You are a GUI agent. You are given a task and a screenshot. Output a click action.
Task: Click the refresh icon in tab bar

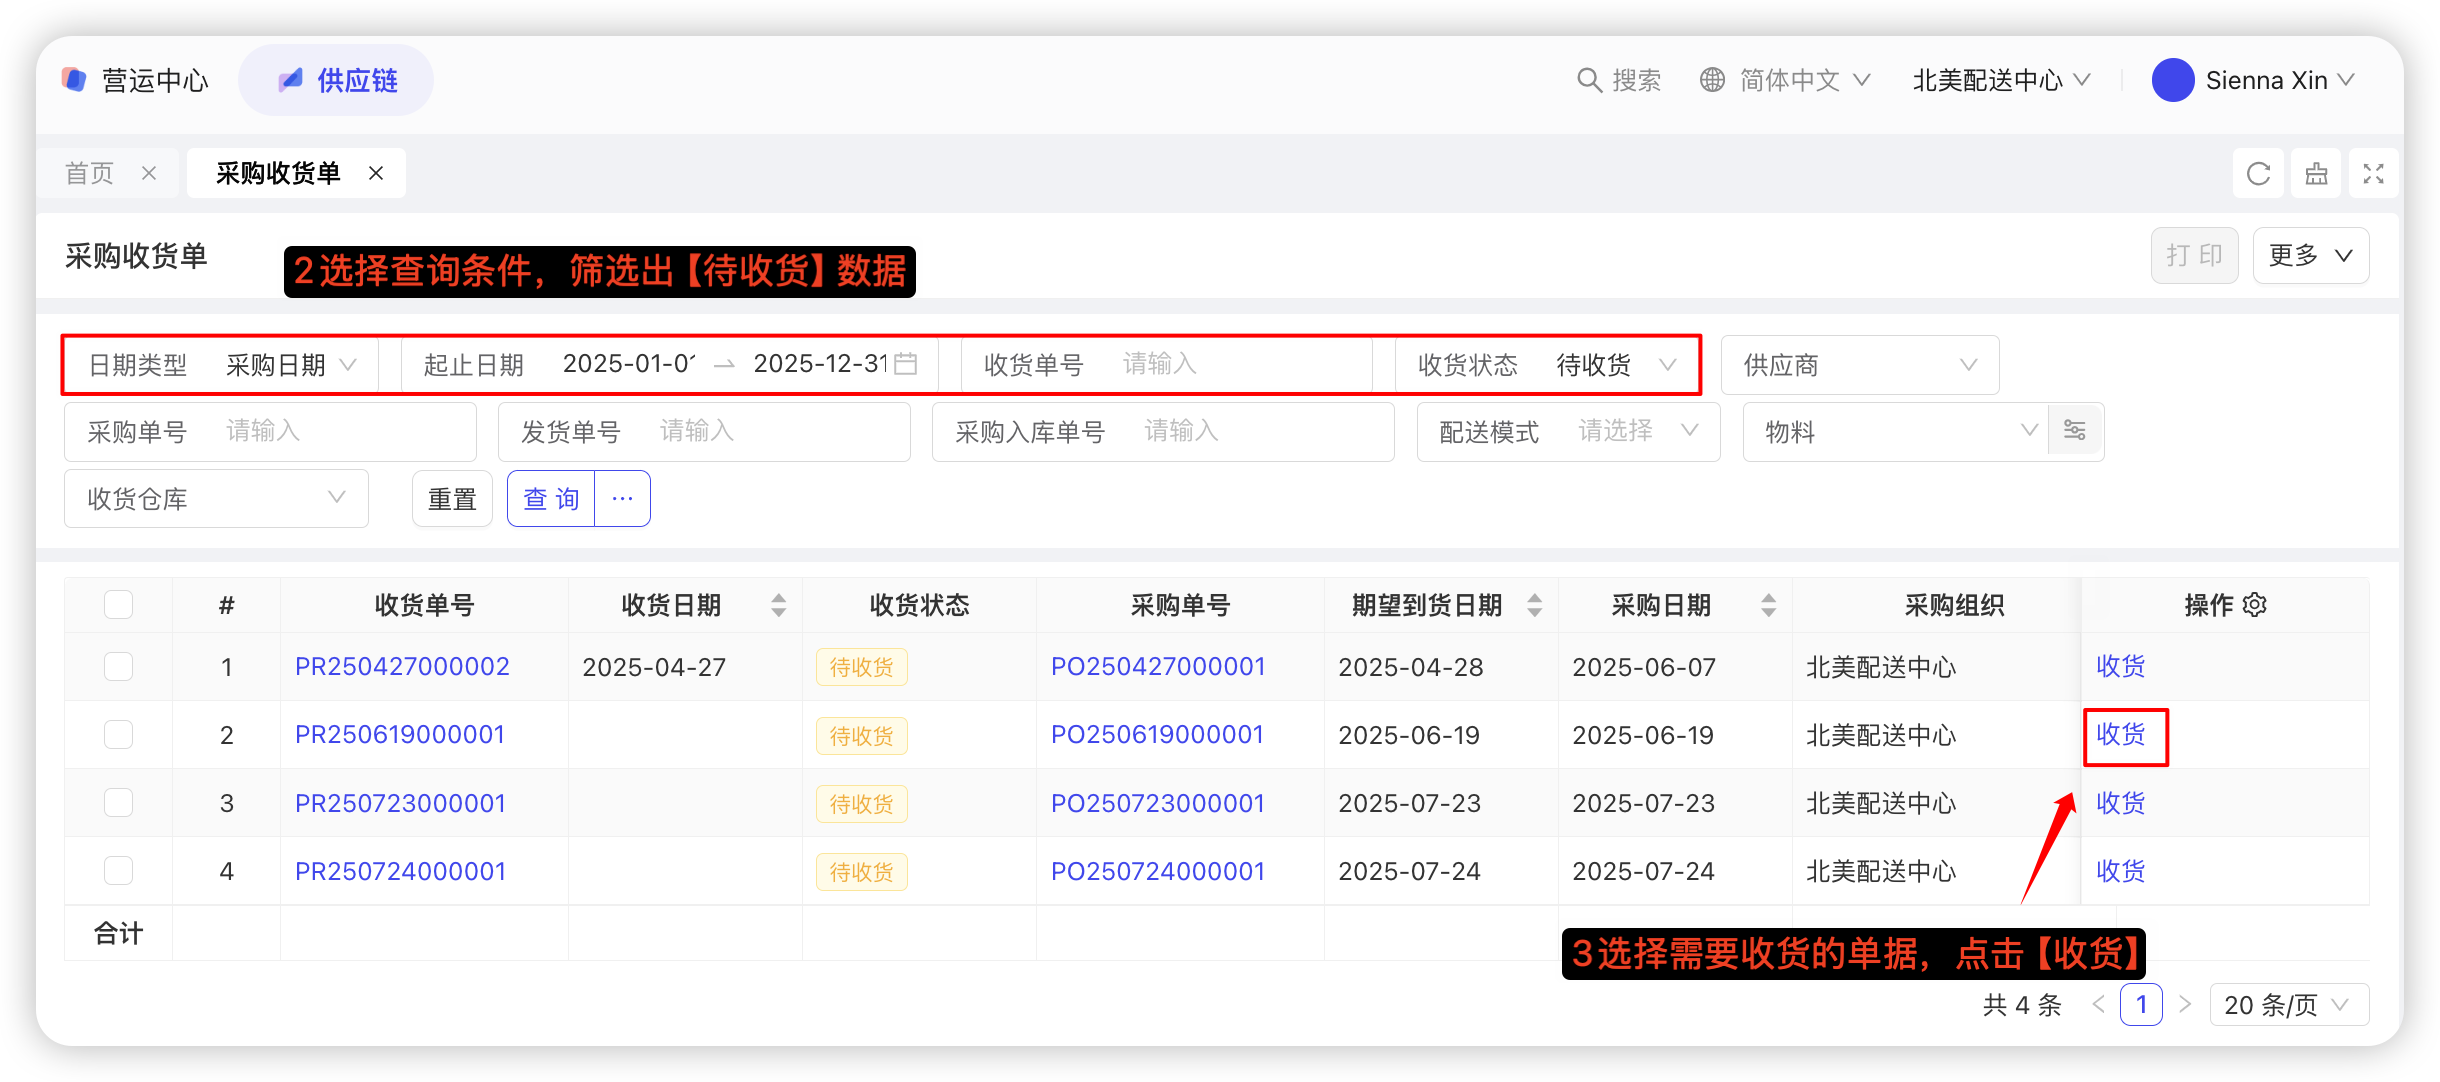(2258, 174)
